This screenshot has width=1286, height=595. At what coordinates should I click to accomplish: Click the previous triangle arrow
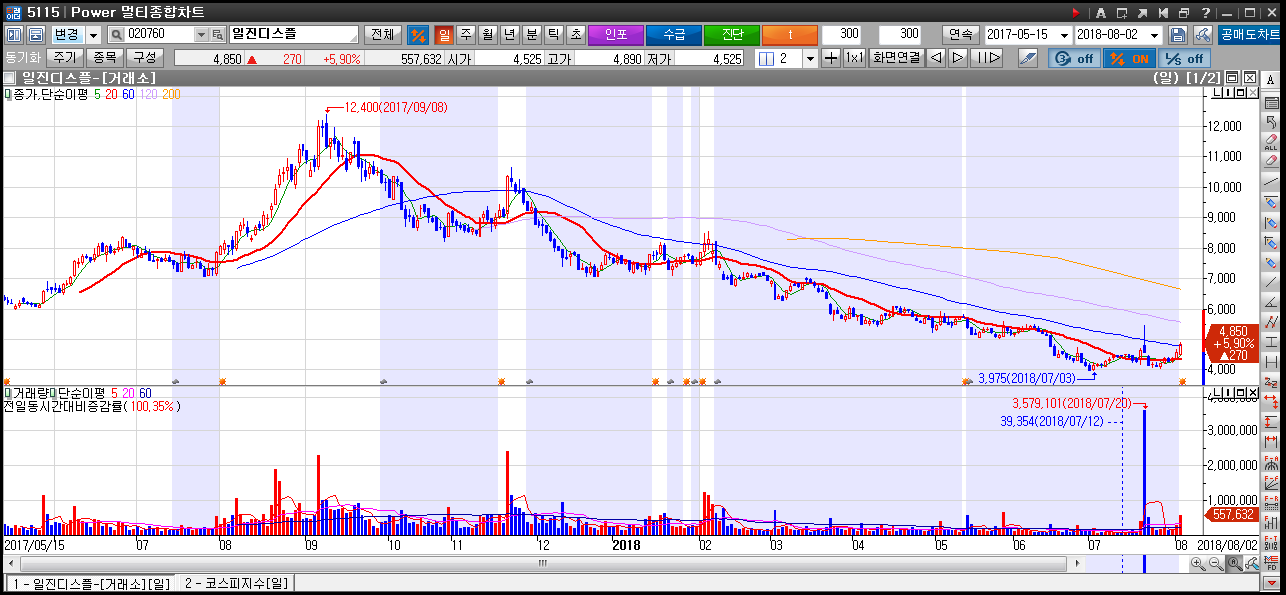936,58
